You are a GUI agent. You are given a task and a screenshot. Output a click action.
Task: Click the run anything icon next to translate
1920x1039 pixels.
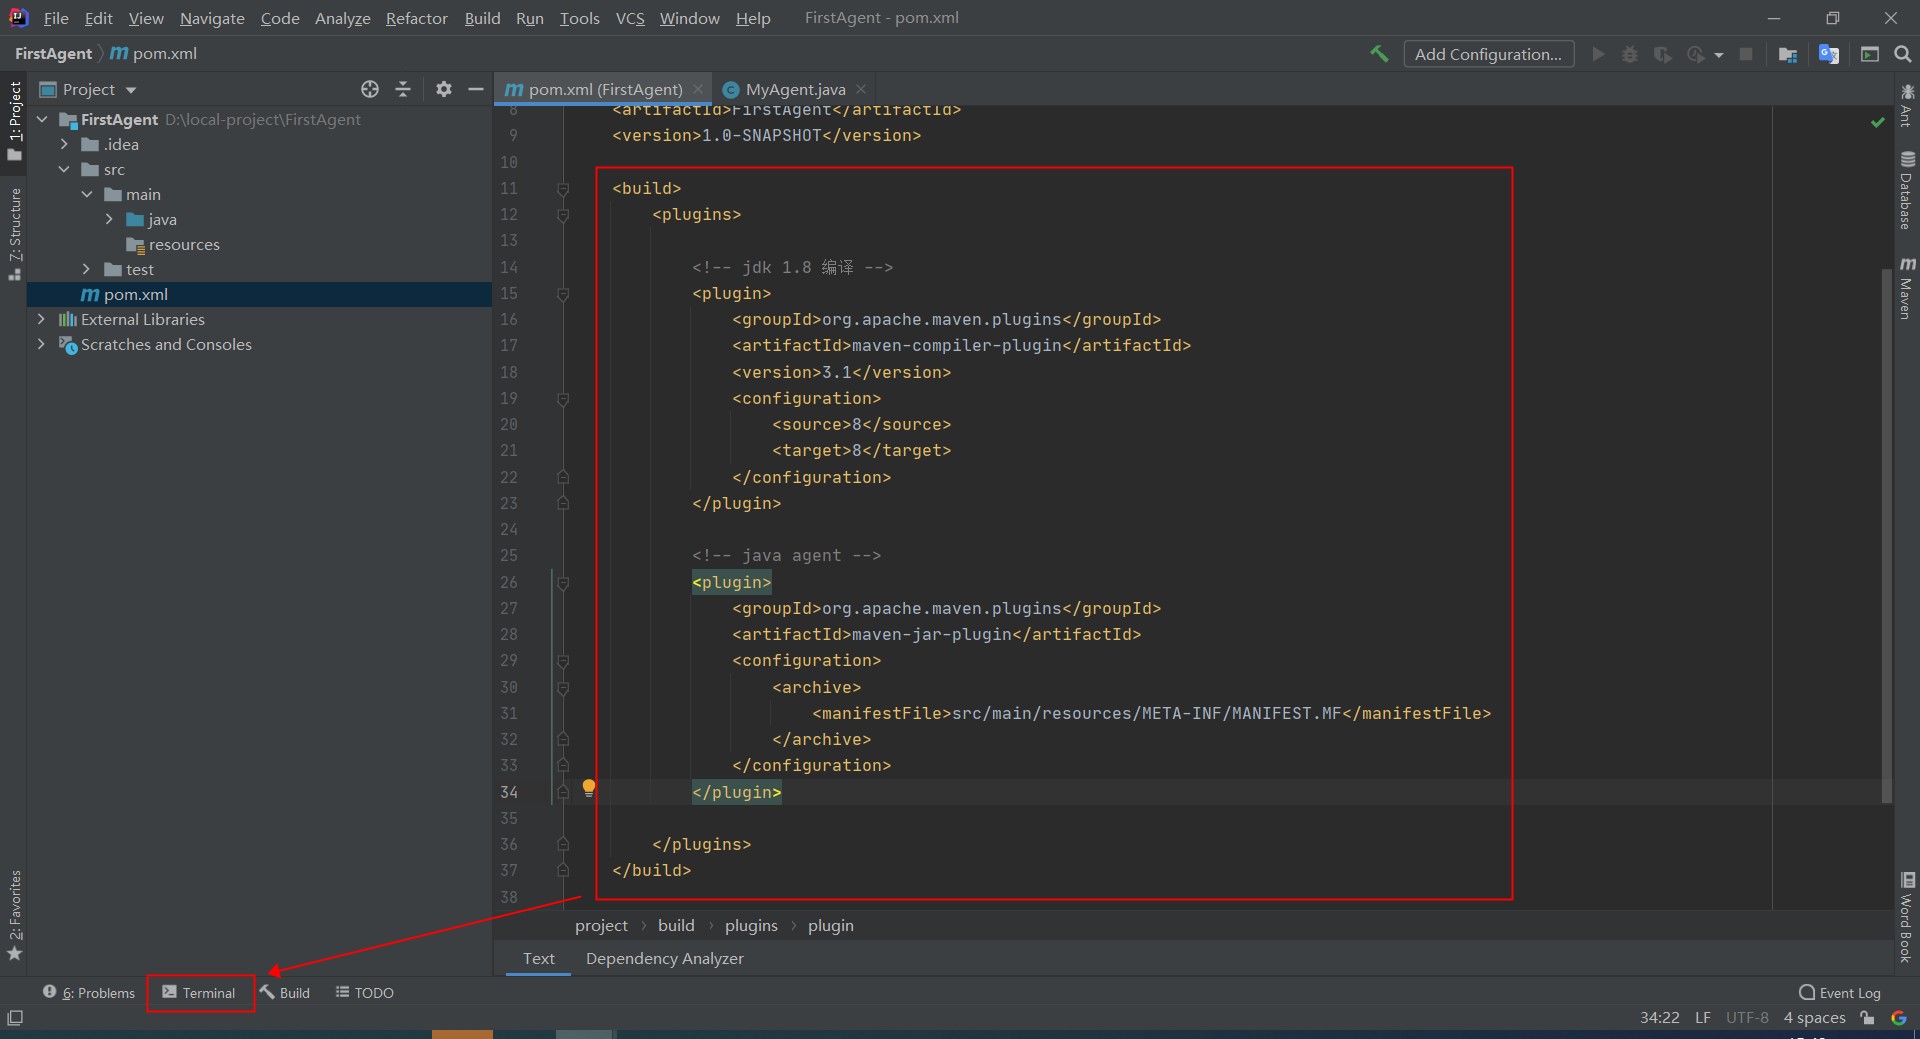1869,54
